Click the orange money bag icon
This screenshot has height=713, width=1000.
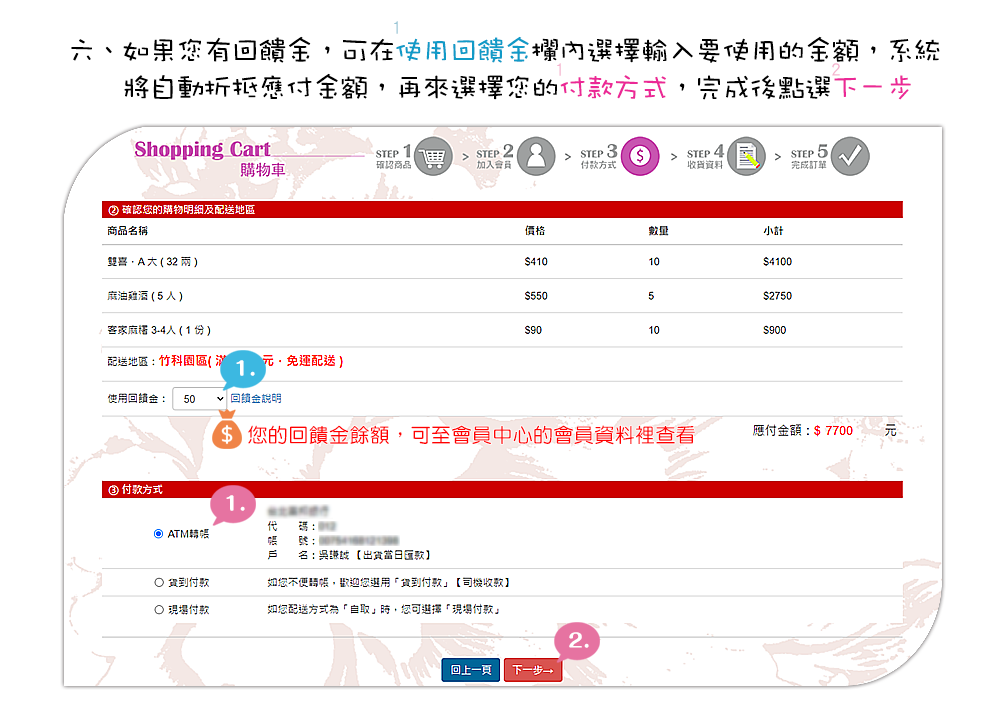228,435
